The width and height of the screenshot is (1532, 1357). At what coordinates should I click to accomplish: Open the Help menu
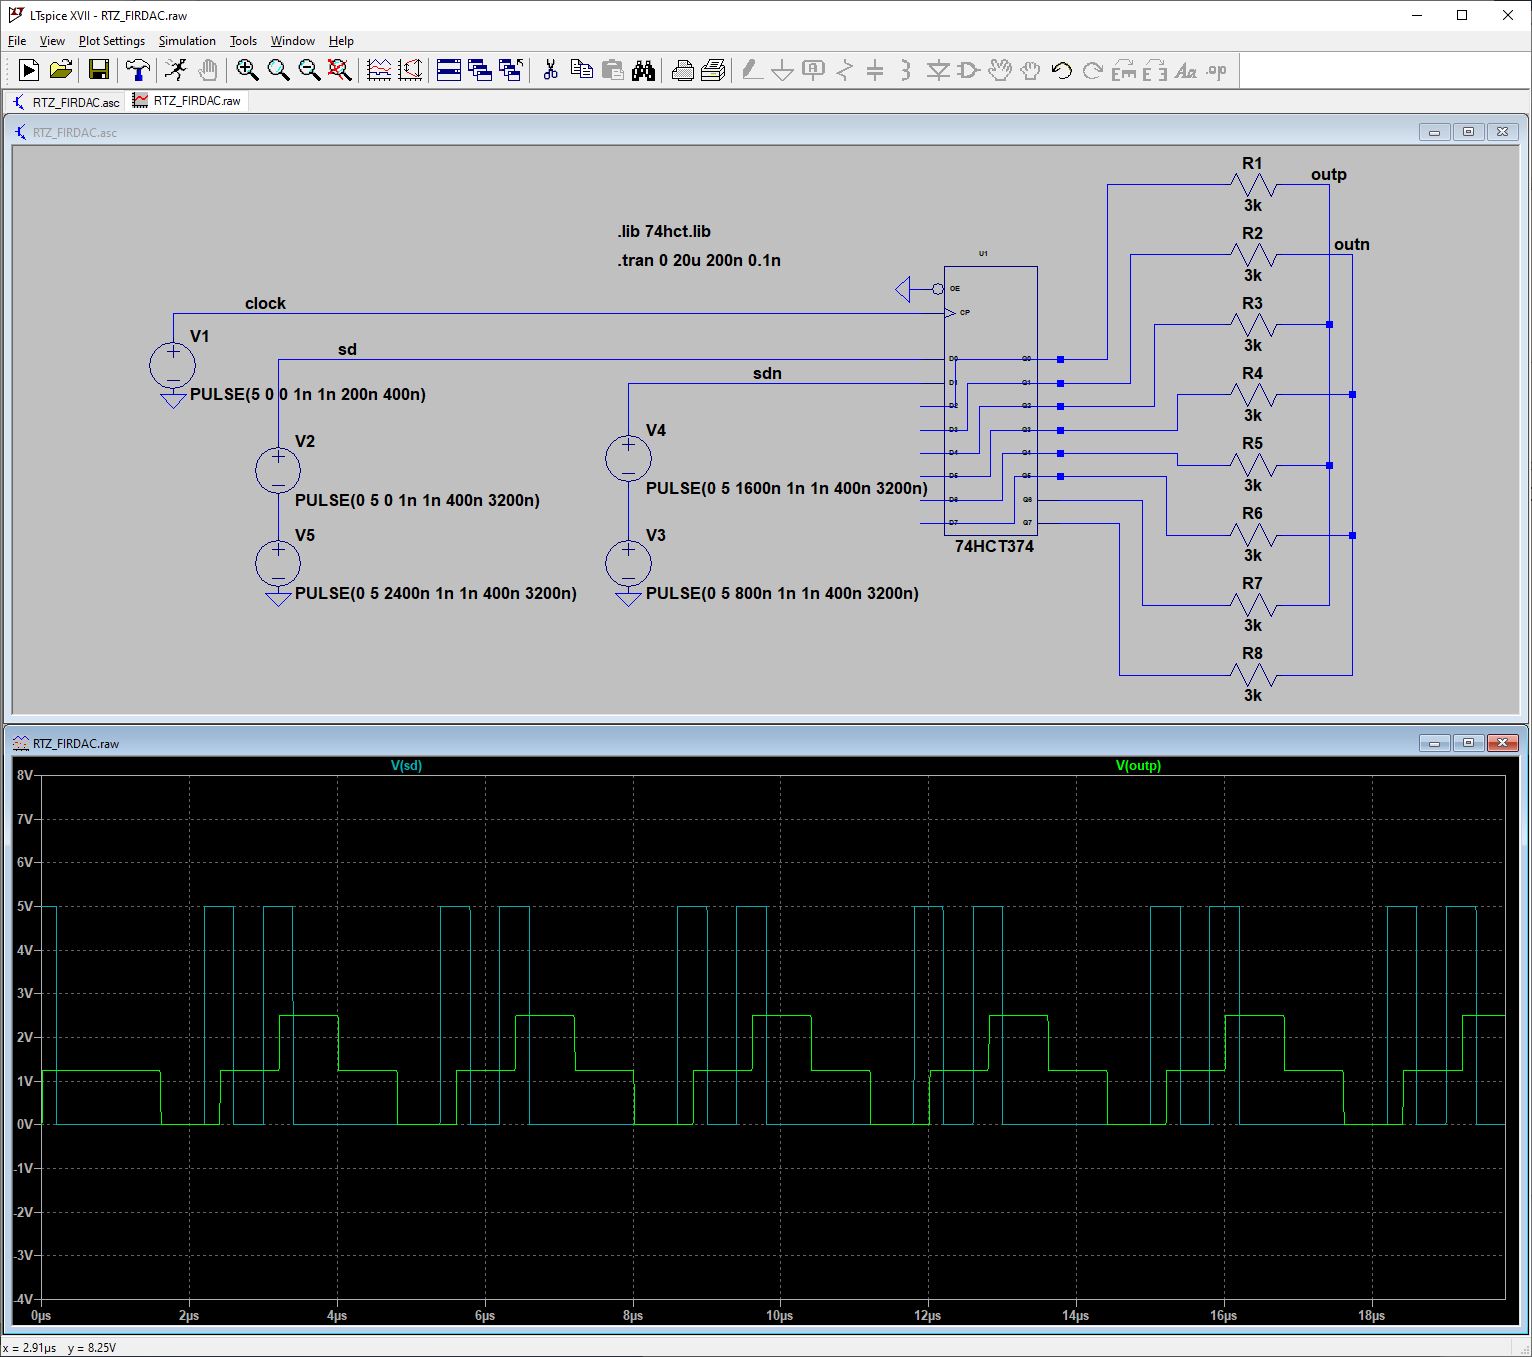click(x=341, y=41)
